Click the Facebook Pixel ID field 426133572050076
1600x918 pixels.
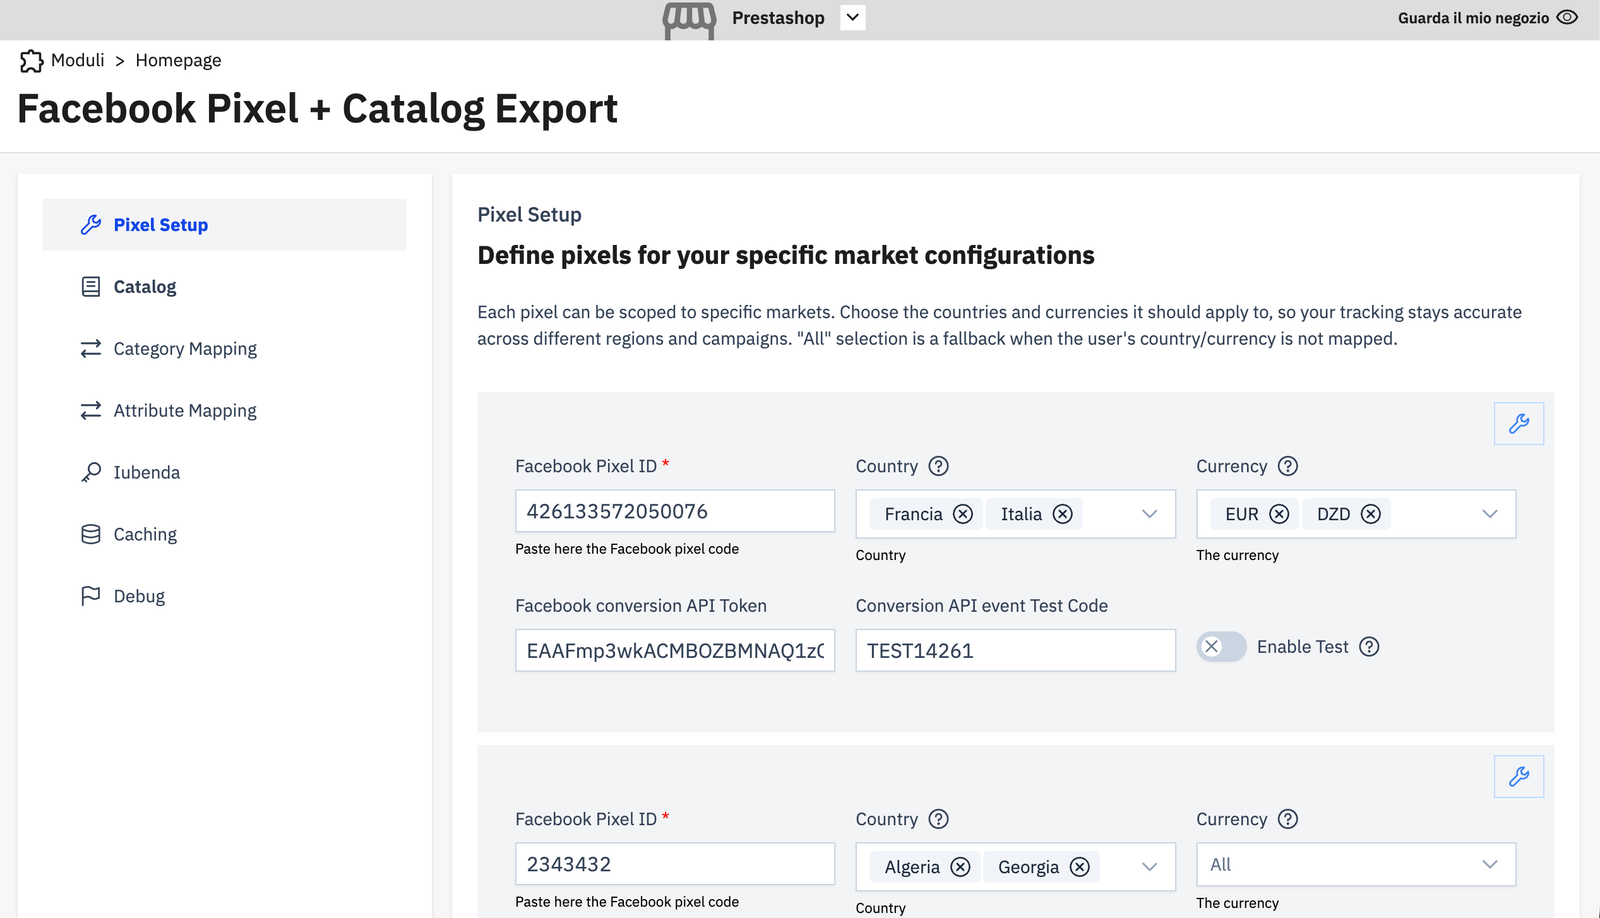pyautogui.click(x=675, y=511)
